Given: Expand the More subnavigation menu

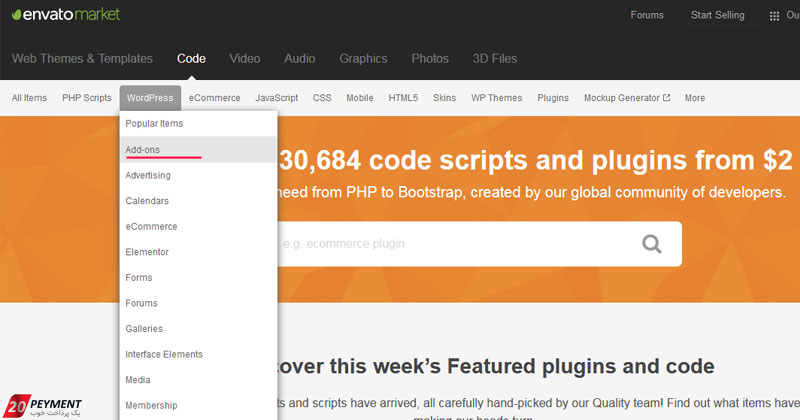Looking at the screenshot, I should [x=695, y=97].
